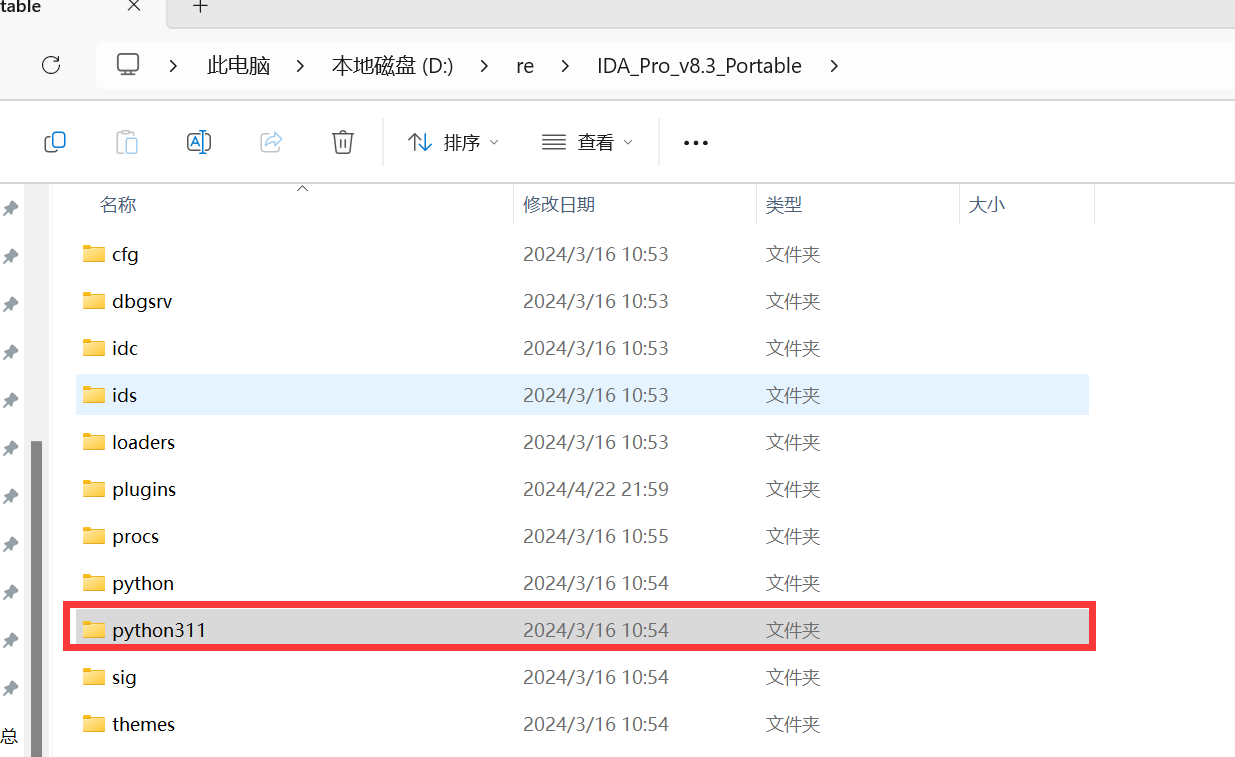Expand the chevron before 此电脑 in address bar

point(173,66)
